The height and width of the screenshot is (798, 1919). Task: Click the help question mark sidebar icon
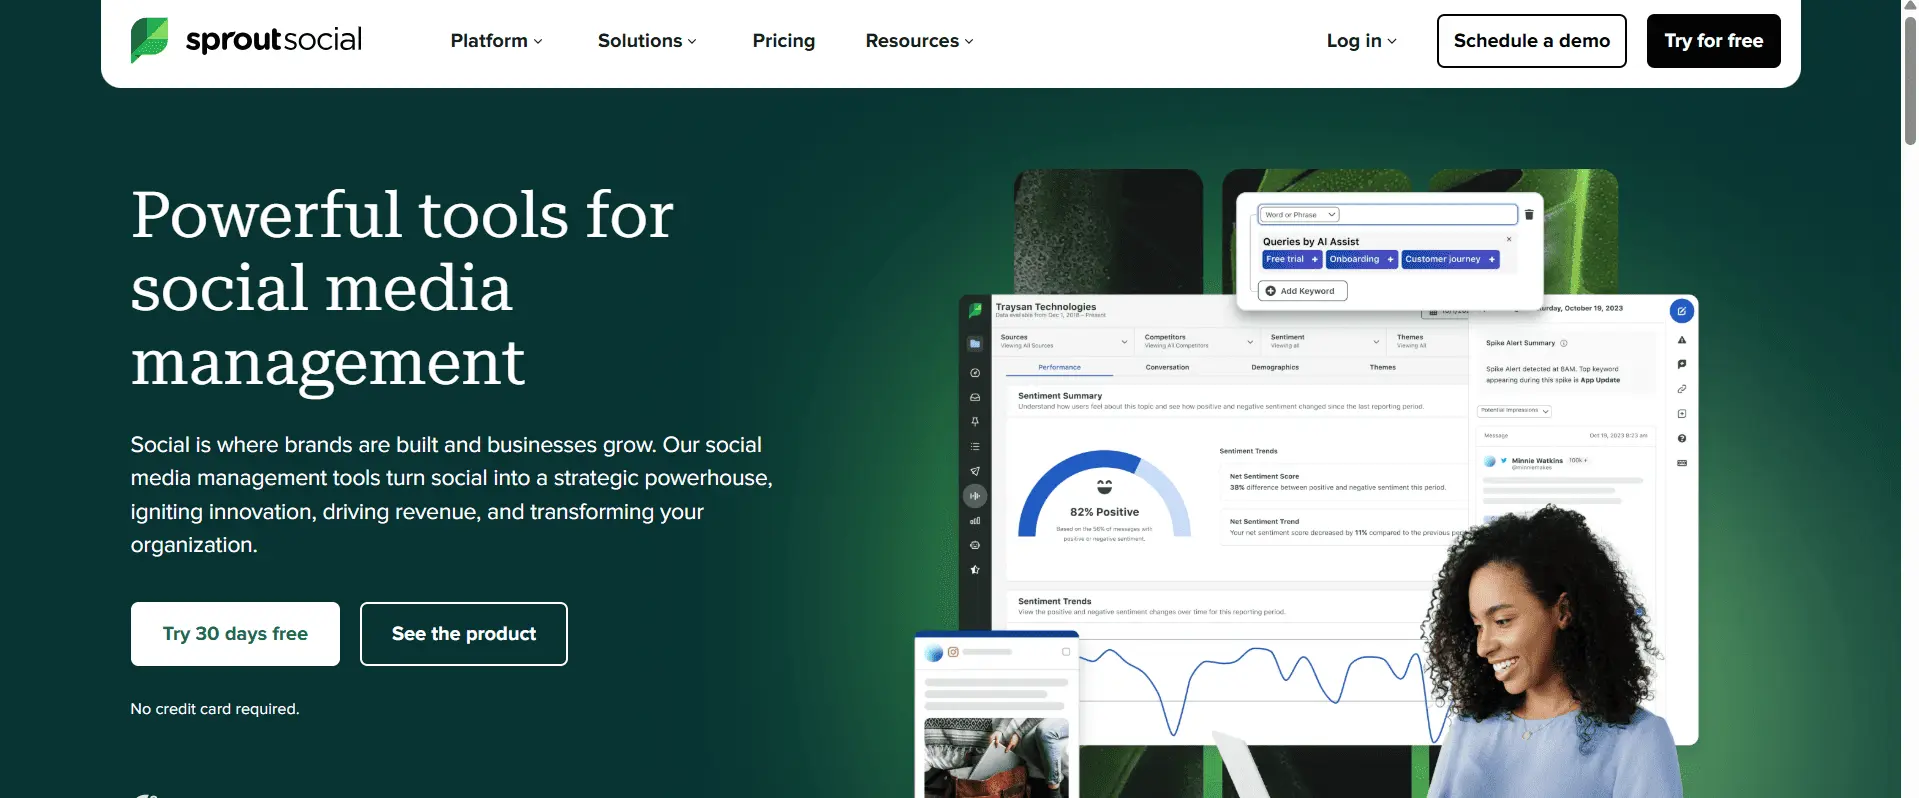click(x=1681, y=439)
